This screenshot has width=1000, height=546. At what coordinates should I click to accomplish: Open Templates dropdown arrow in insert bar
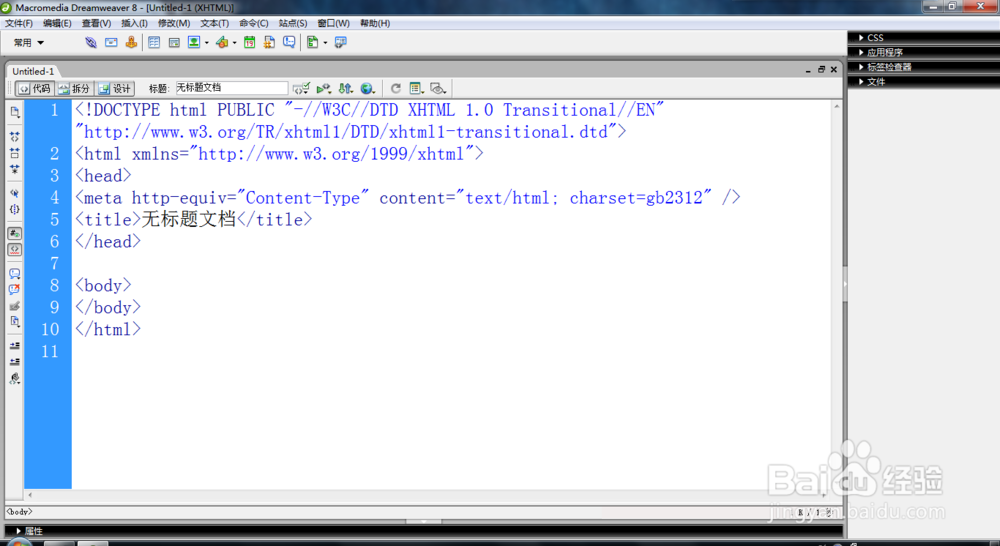point(325,43)
